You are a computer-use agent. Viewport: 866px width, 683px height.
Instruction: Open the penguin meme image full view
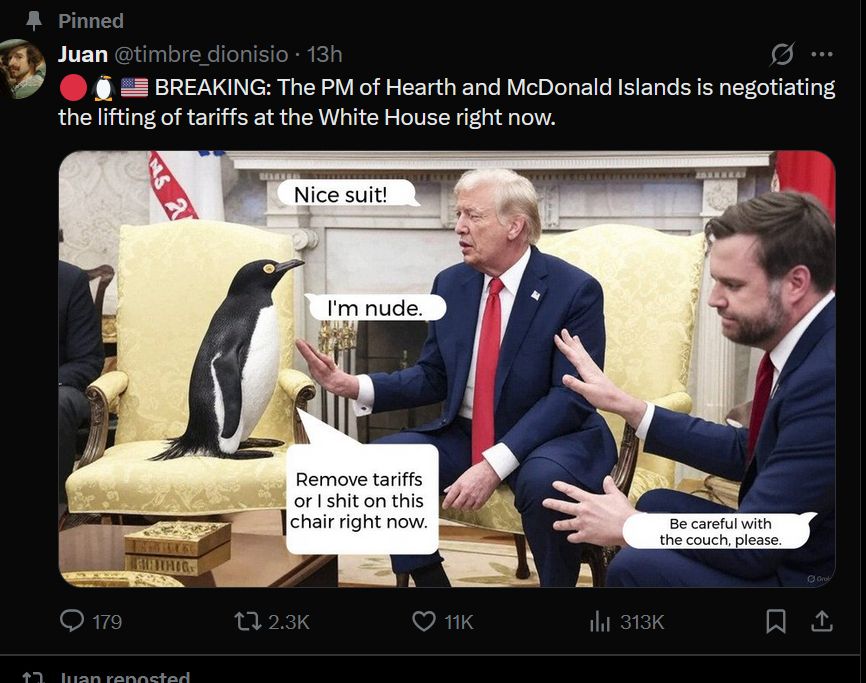[447, 369]
